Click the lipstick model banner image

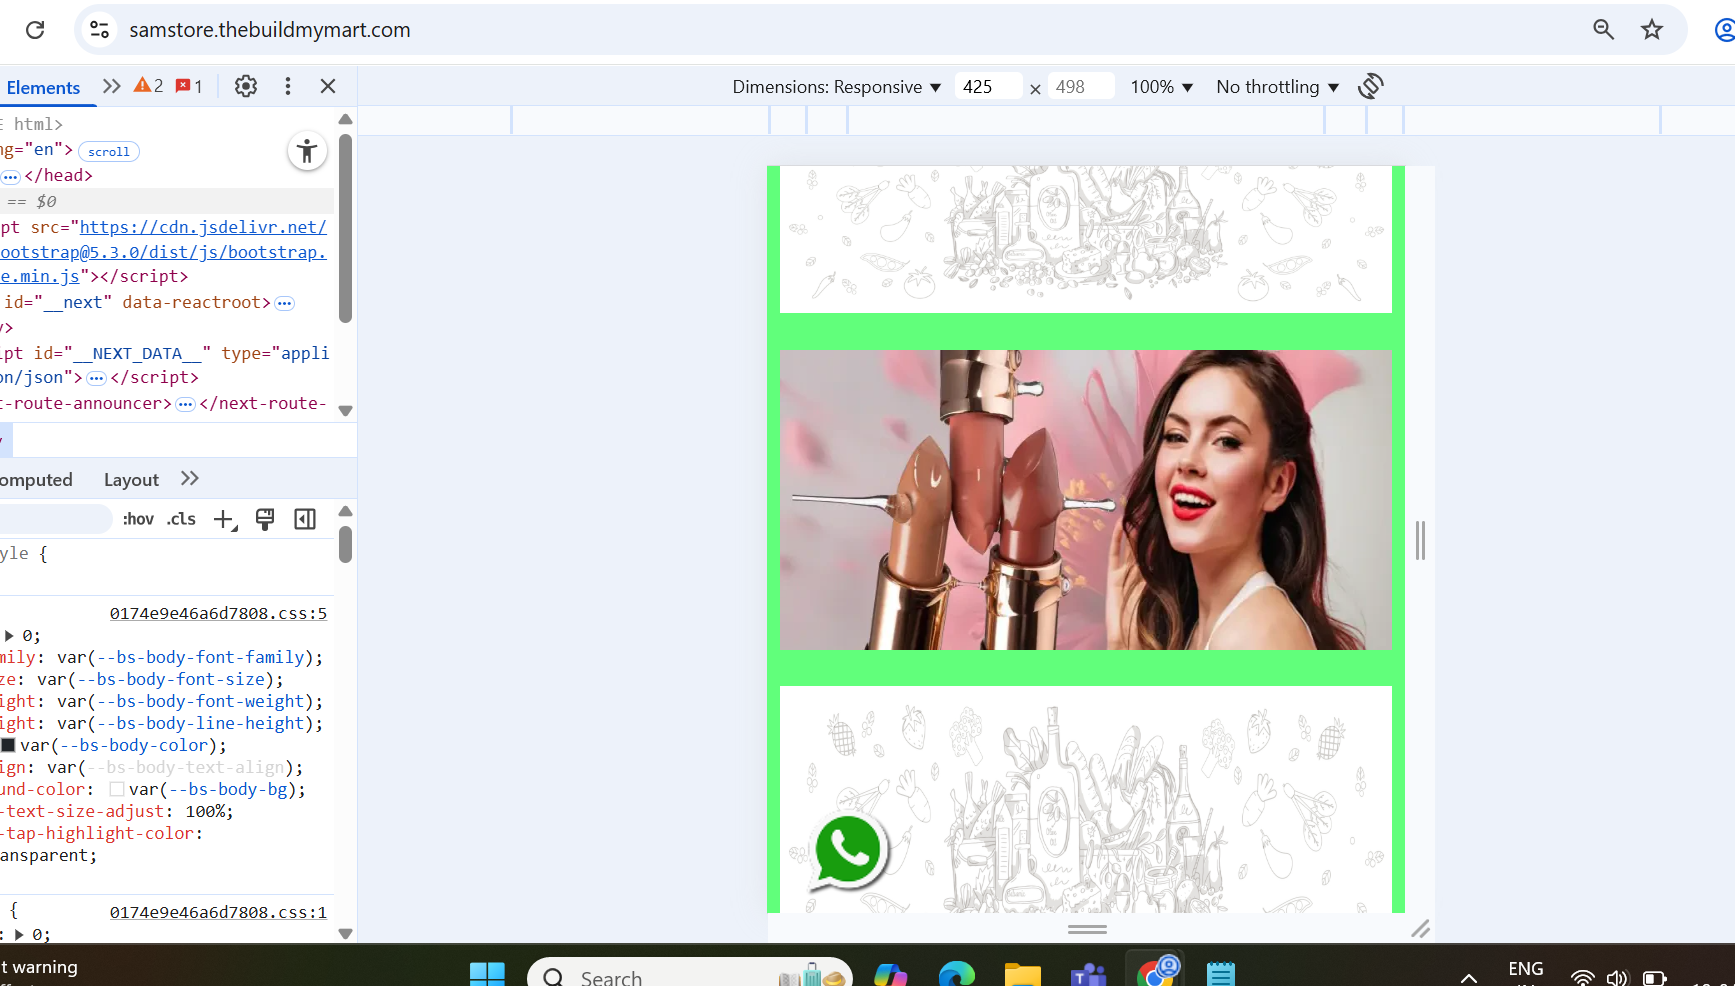point(1085,500)
